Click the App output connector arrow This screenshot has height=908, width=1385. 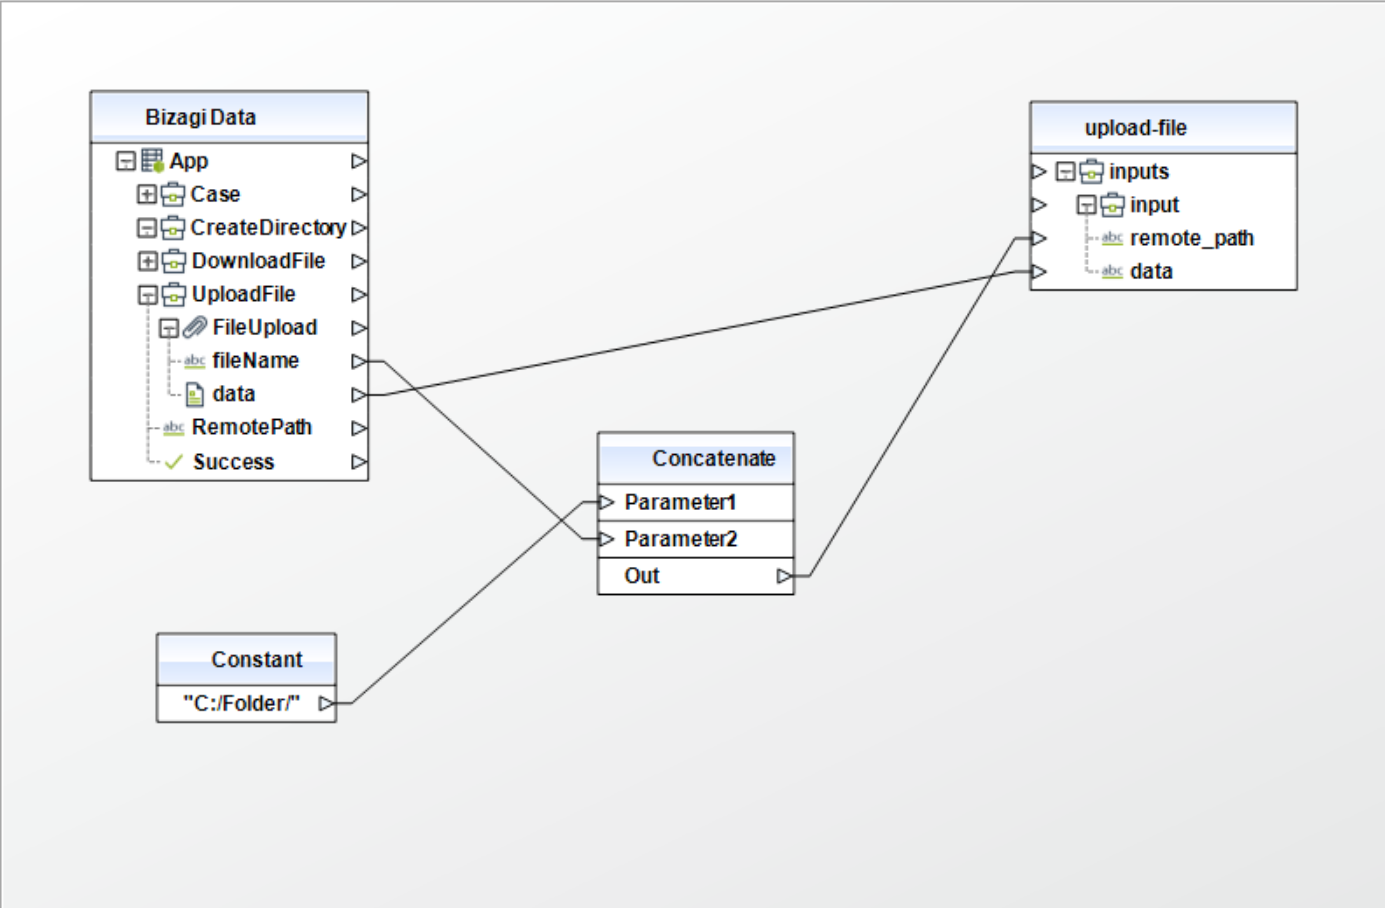click(359, 161)
